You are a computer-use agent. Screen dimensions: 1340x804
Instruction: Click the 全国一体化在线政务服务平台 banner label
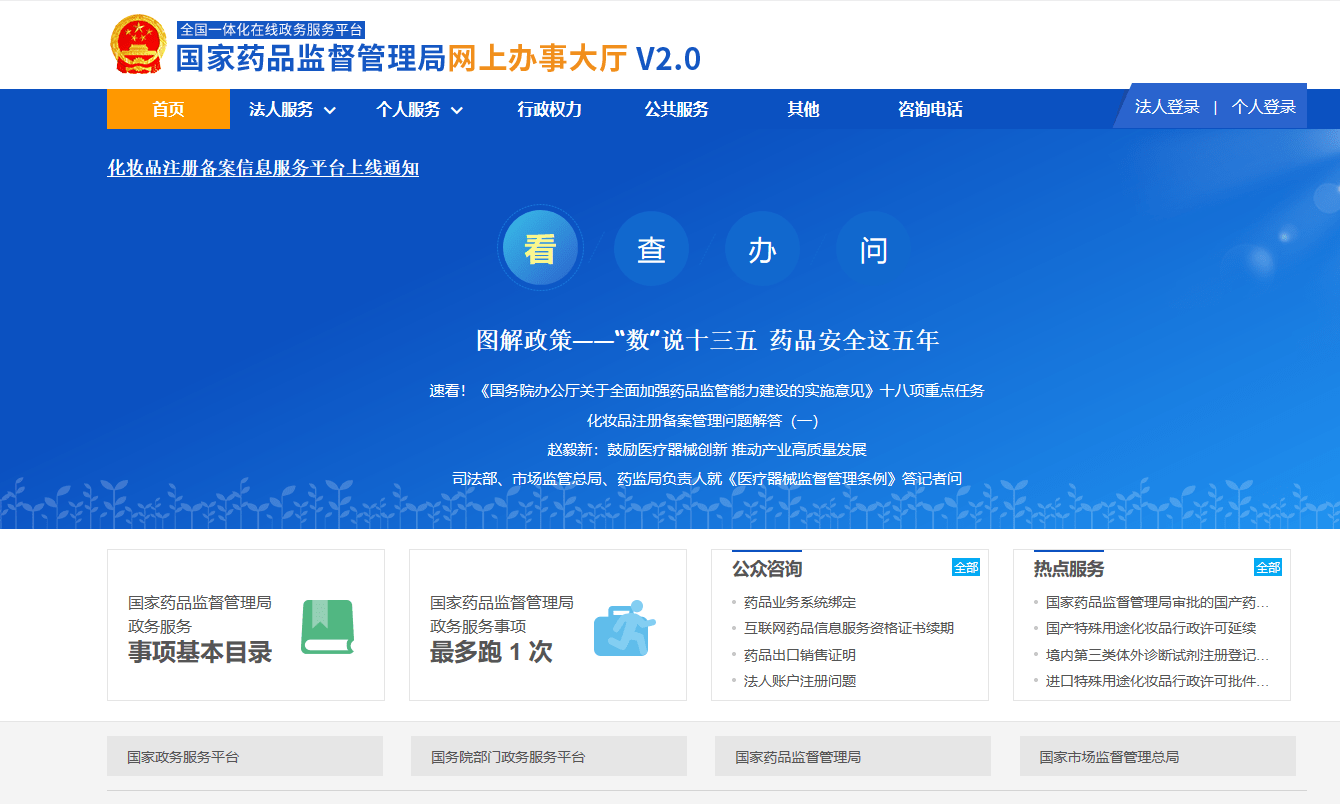271,30
